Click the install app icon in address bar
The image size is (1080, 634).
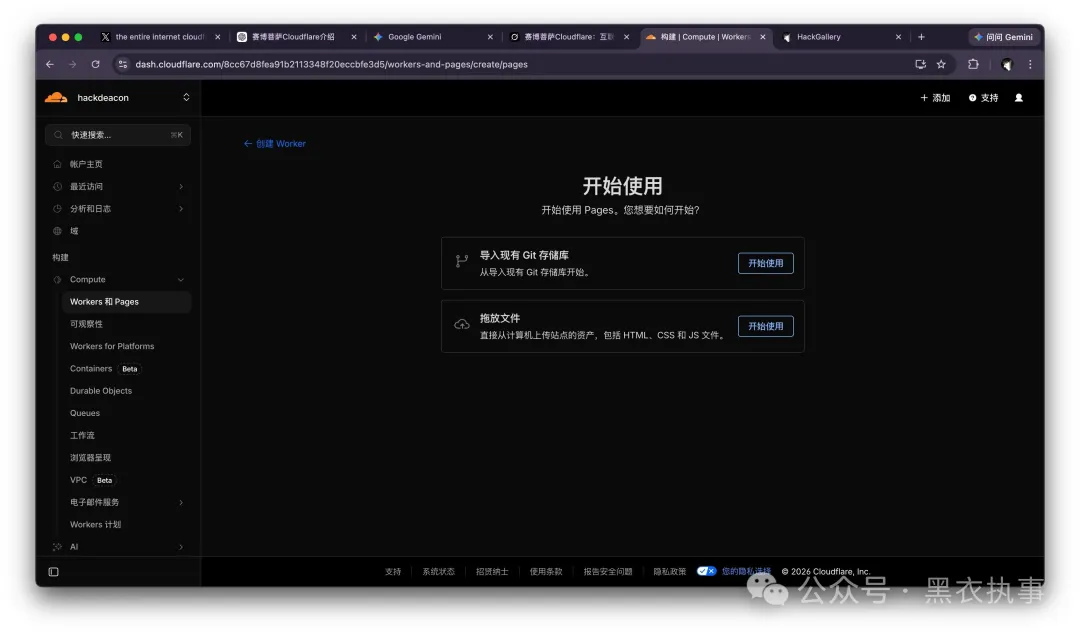tap(920, 64)
